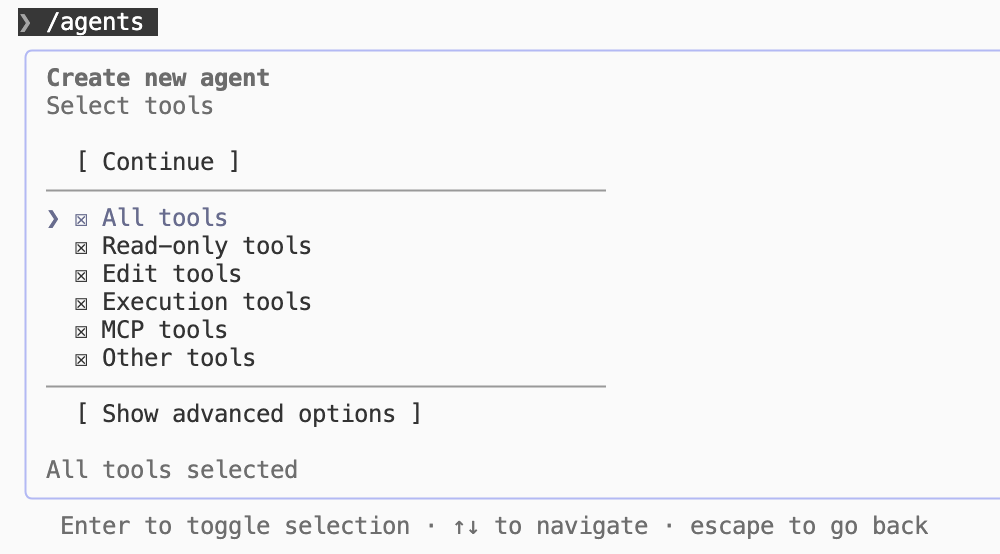Expand Show advanced options
Image resolution: width=1000 pixels, height=554 pixels.
(249, 414)
